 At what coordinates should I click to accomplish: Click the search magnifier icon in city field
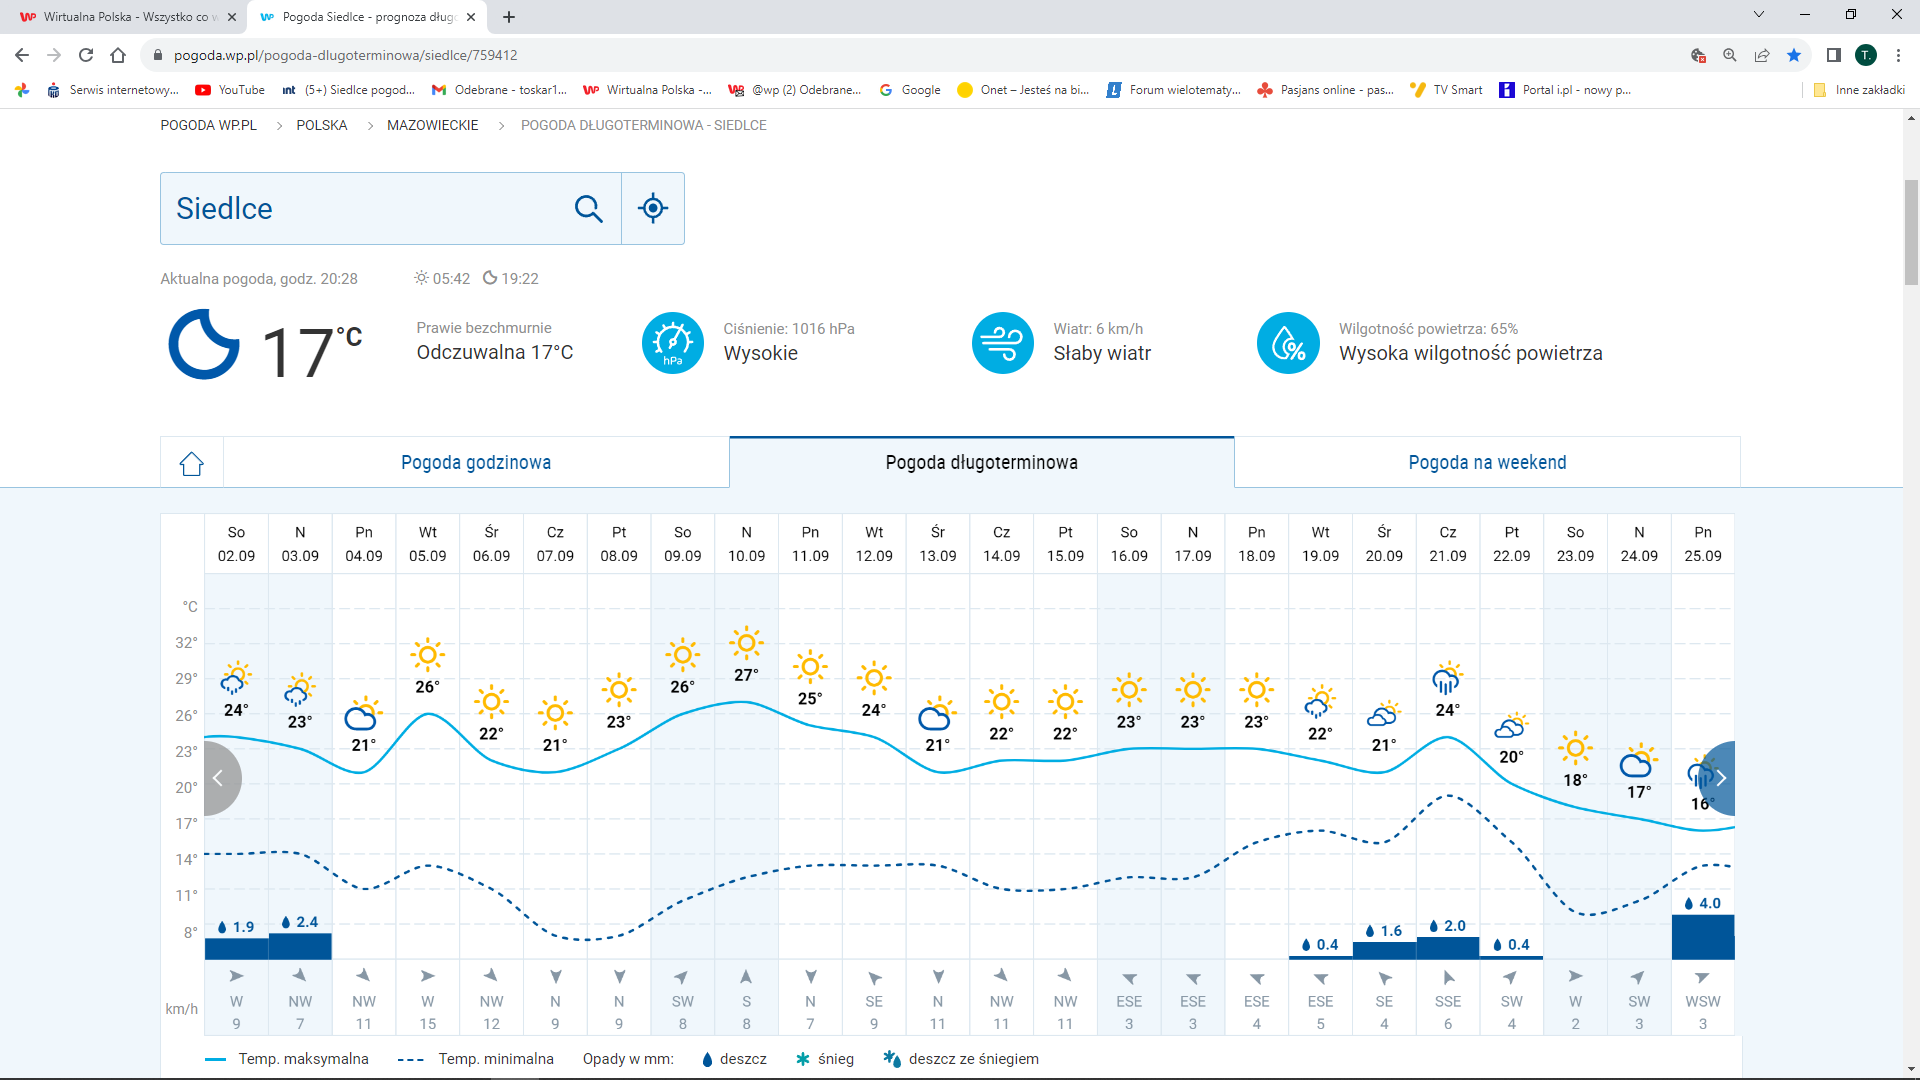[x=588, y=208]
